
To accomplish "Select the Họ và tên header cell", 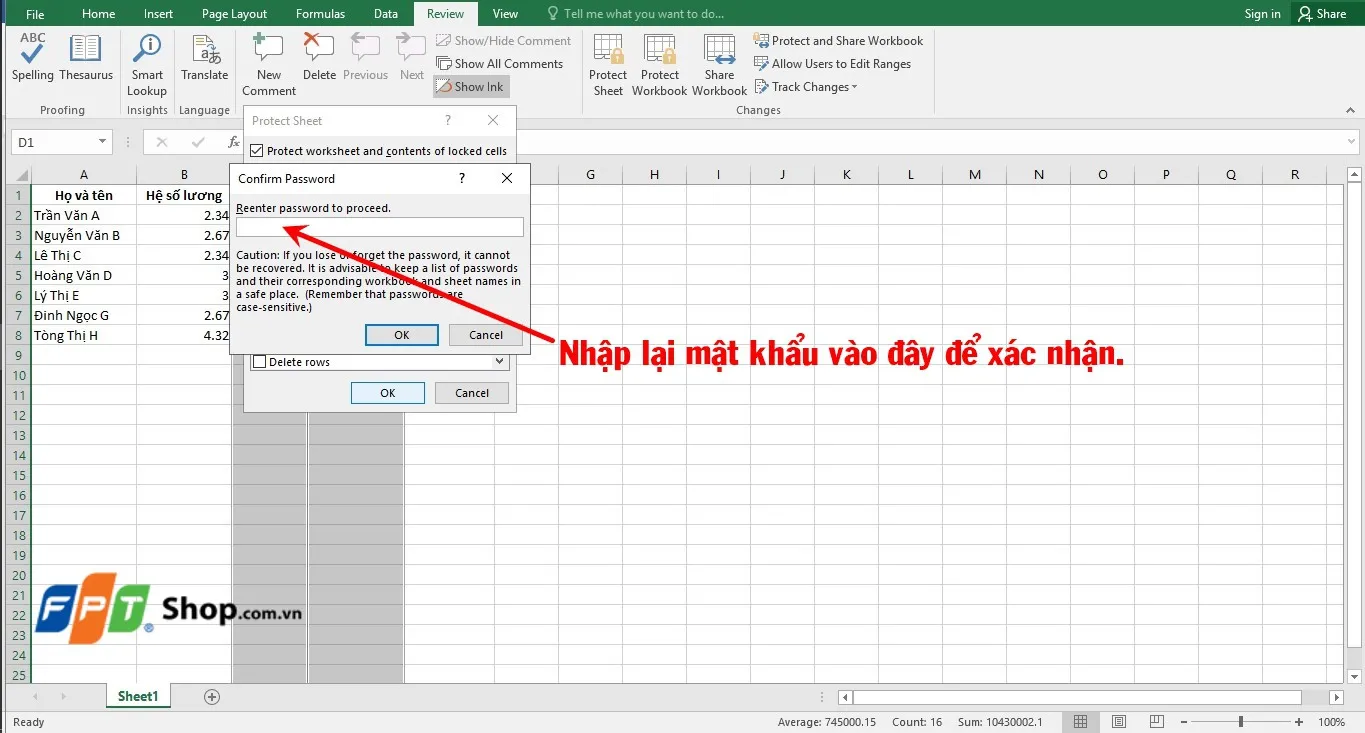I will point(84,195).
